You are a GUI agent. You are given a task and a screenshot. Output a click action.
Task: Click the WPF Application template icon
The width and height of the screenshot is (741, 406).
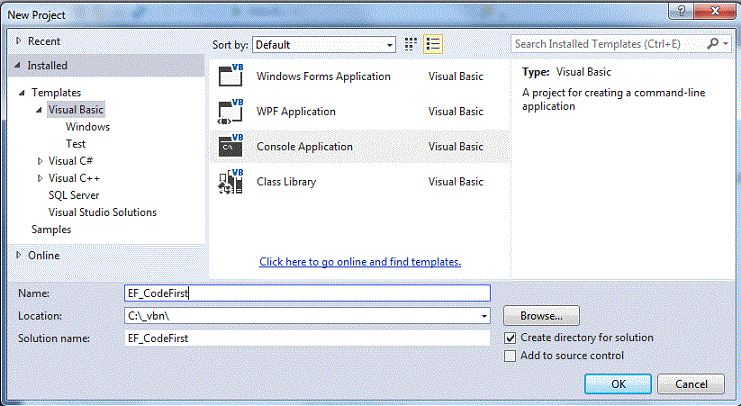pos(231,111)
